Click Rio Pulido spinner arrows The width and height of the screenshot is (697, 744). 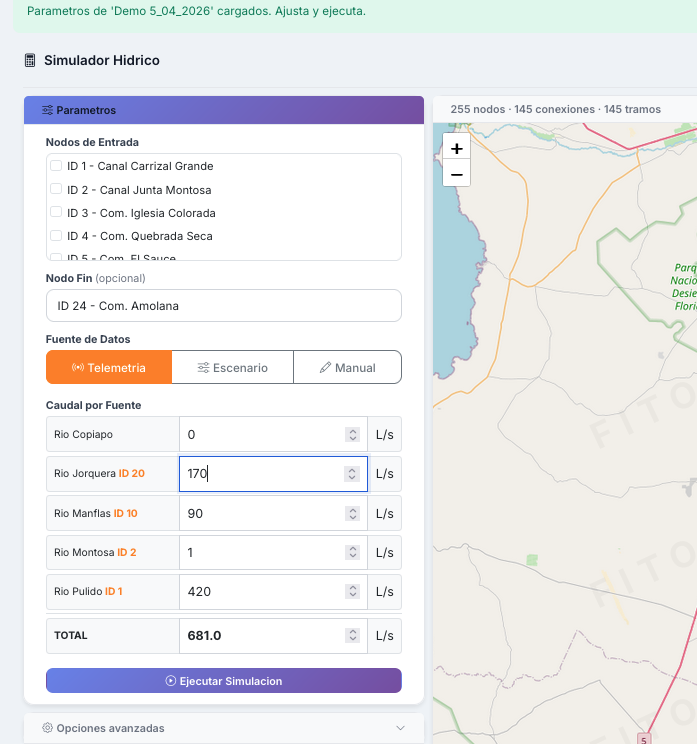[x=353, y=591]
